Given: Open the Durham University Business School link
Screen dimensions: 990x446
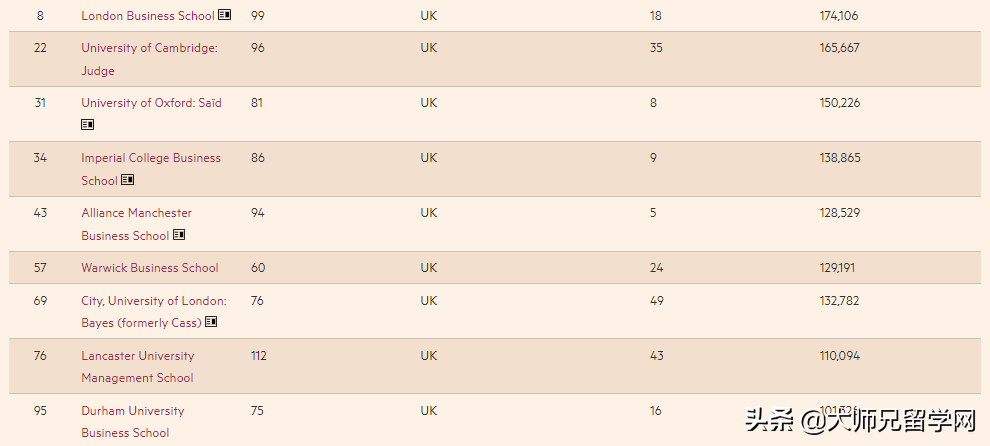Looking at the screenshot, I should click(132, 411).
